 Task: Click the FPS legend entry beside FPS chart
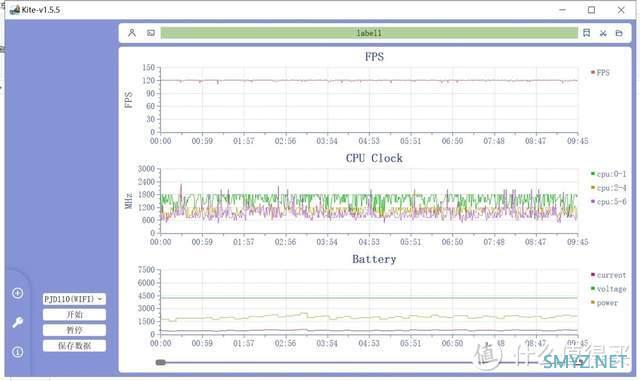600,73
